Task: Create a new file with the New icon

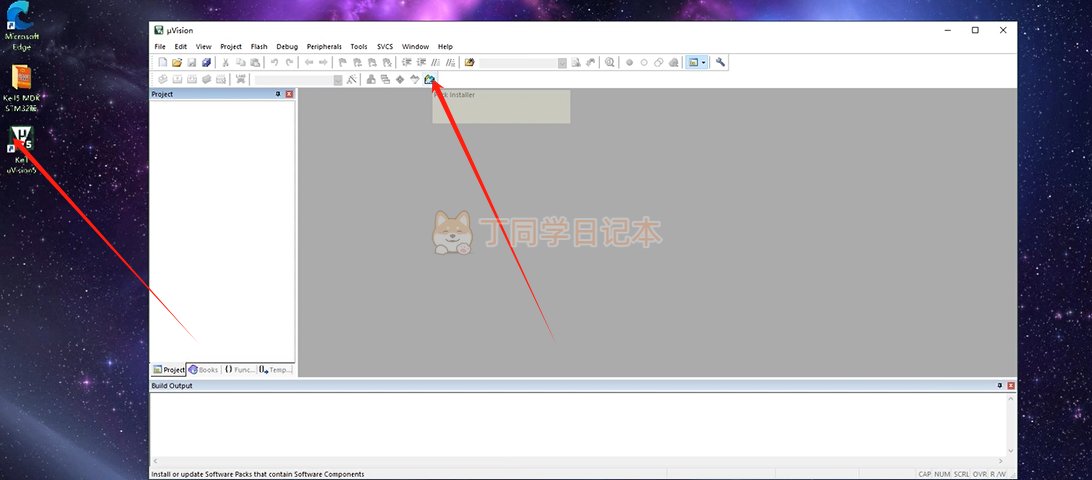Action: [162, 62]
